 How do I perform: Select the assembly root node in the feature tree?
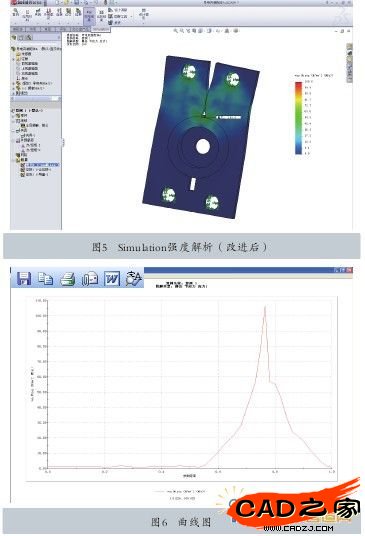click(36, 49)
